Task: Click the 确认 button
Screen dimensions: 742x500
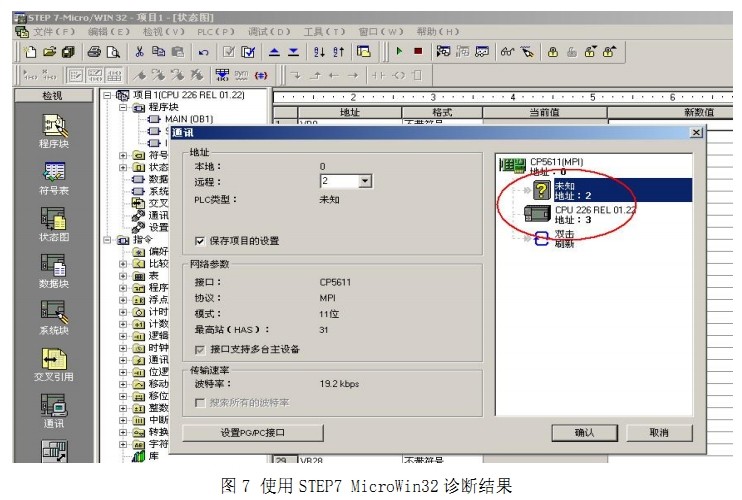Action: 584,433
